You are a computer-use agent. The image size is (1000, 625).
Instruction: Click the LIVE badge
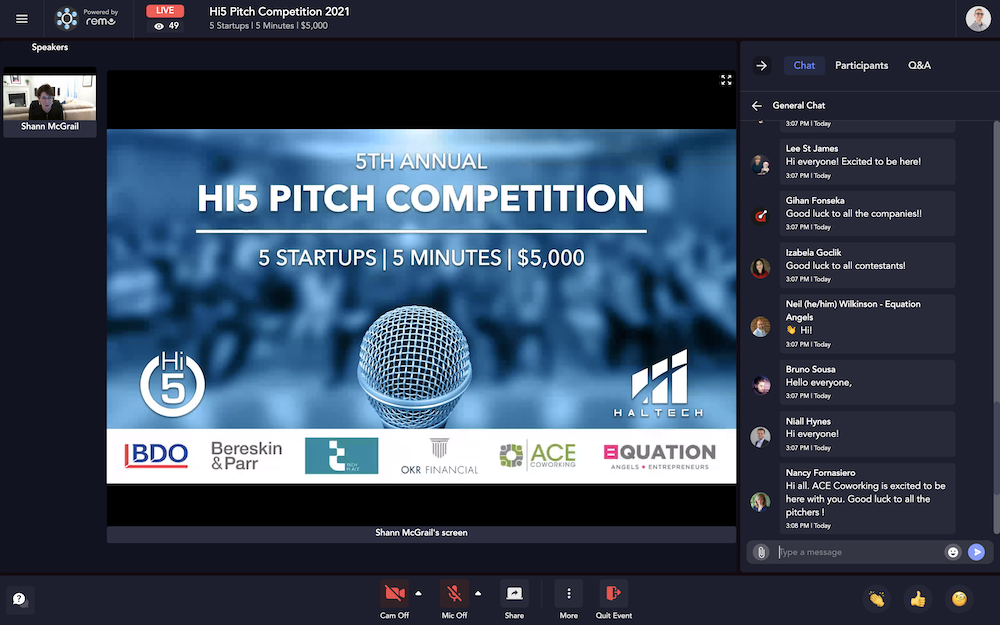point(165,11)
